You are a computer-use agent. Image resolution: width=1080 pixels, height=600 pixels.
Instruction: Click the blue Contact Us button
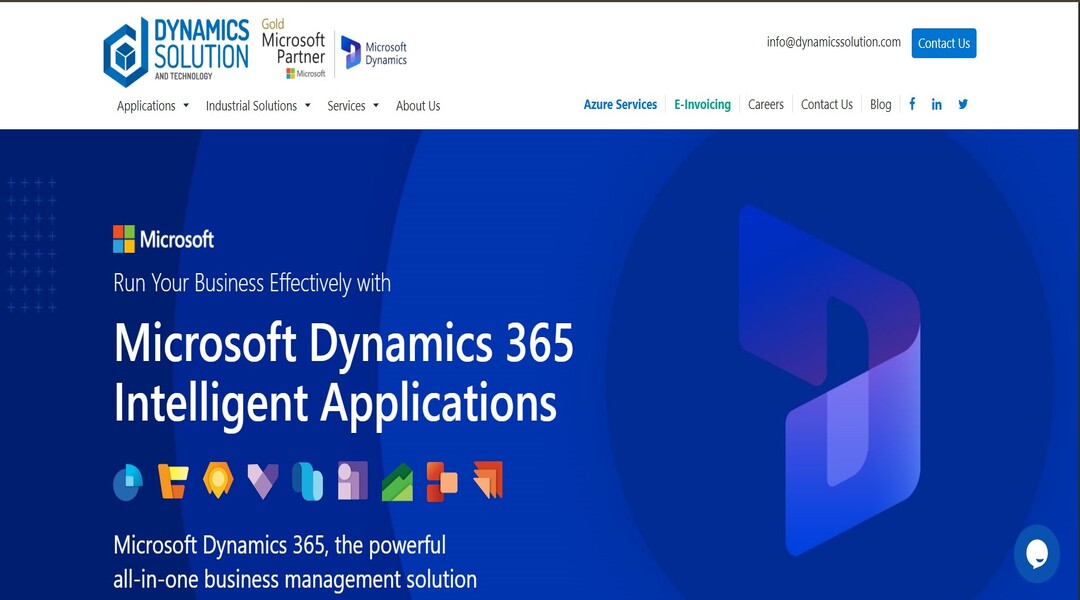[943, 43]
